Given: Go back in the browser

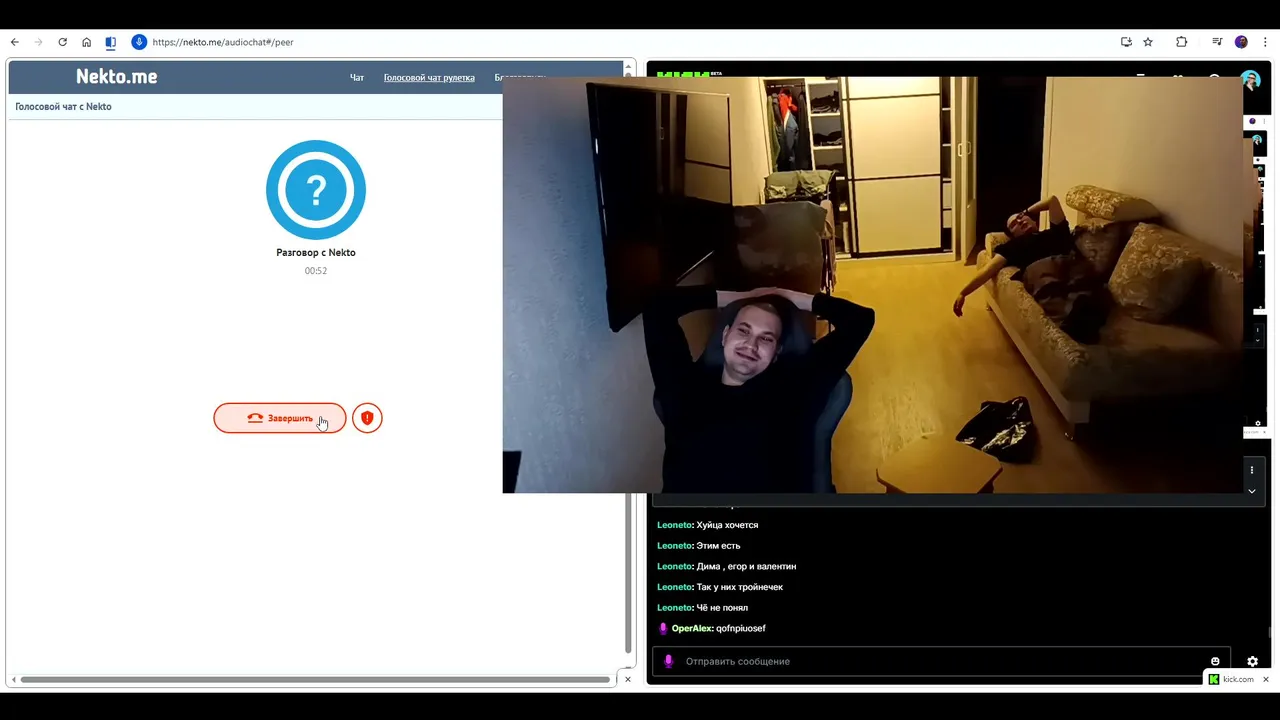Looking at the screenshot, I should 15,42.
